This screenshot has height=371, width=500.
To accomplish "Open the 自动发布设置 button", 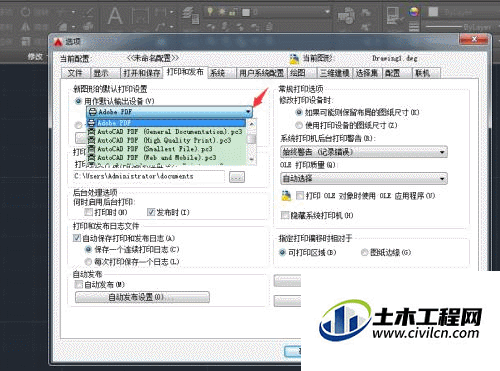I will click(x=142, y=297).
